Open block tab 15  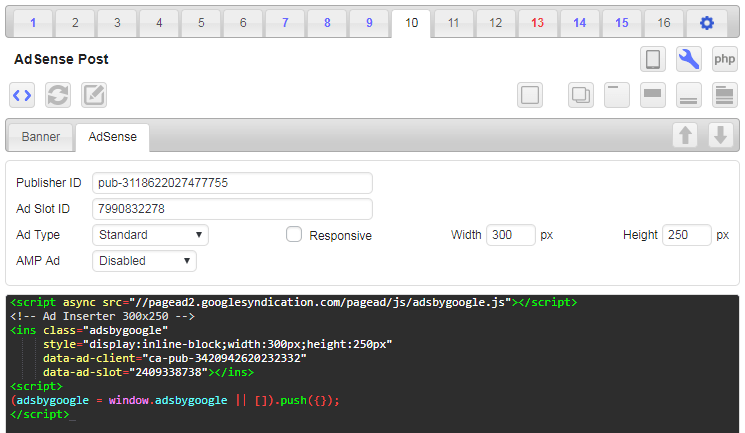[x=621, y=23]
